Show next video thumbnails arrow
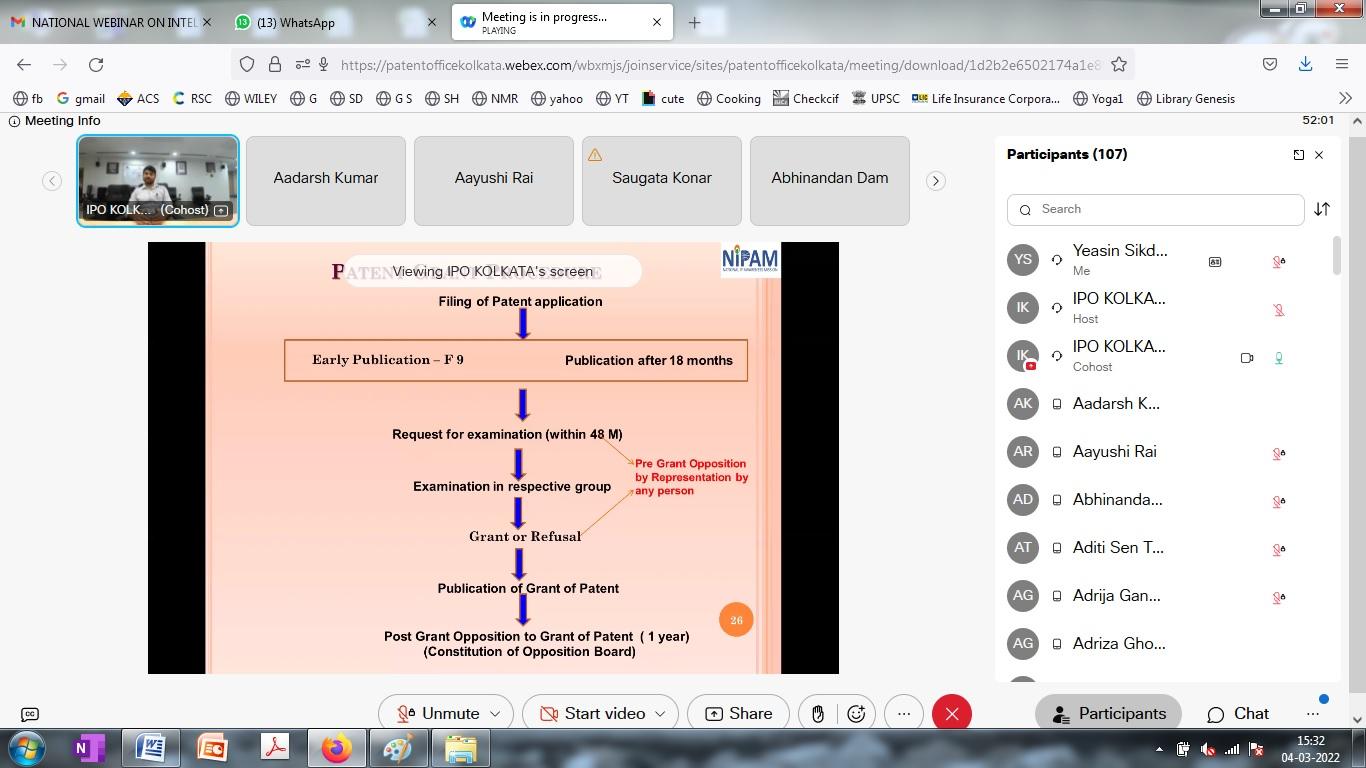1366x768 pixels. point(936,181)
